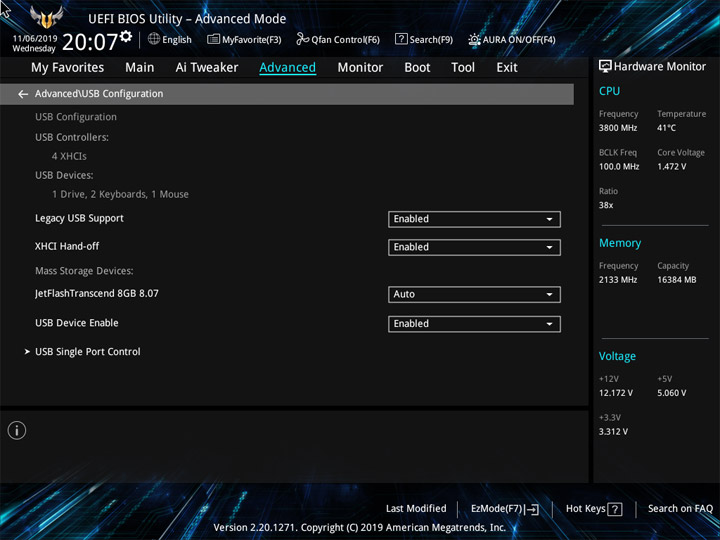Click the 41°C temperature value
This screenshot has height=540, width=720.
click(666, 128)
